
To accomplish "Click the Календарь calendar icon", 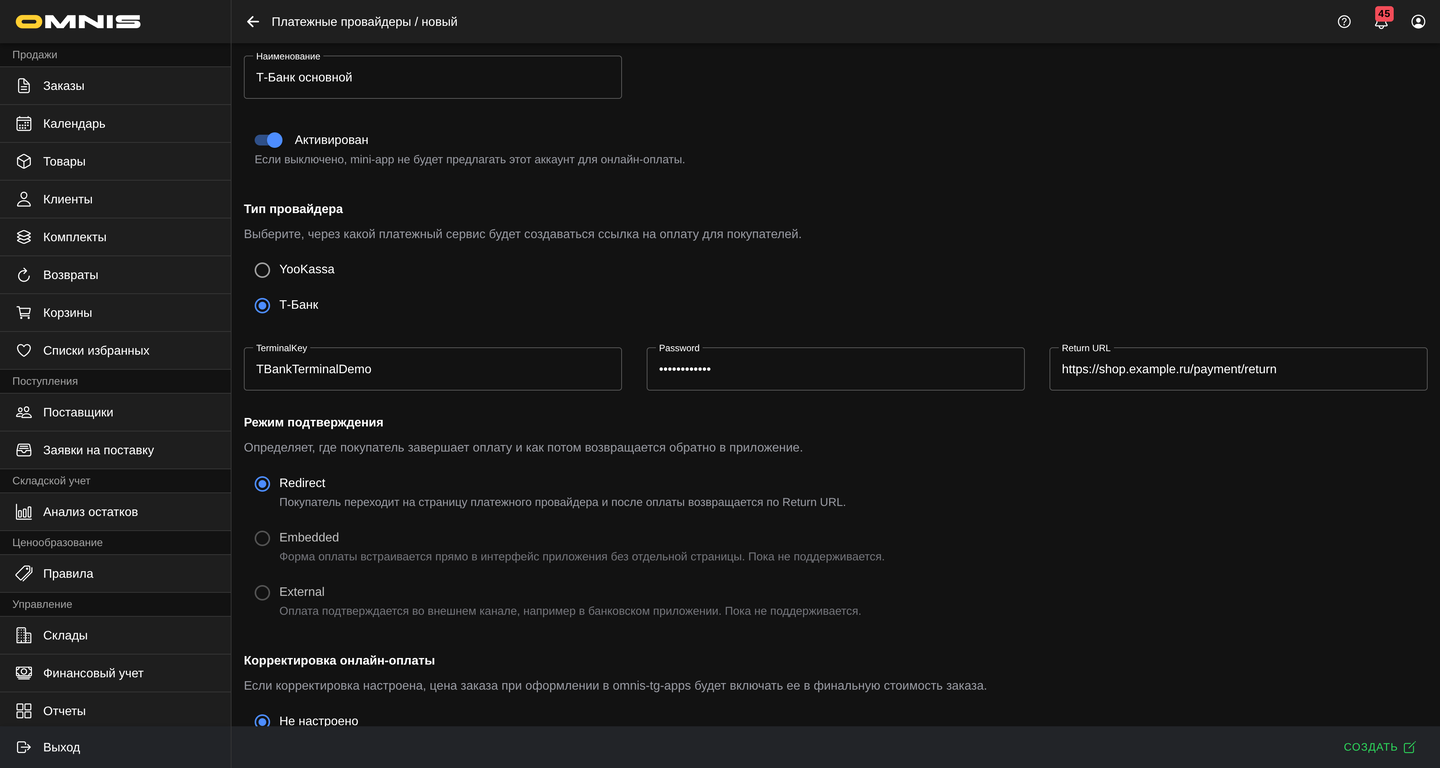I will [24, 124].
